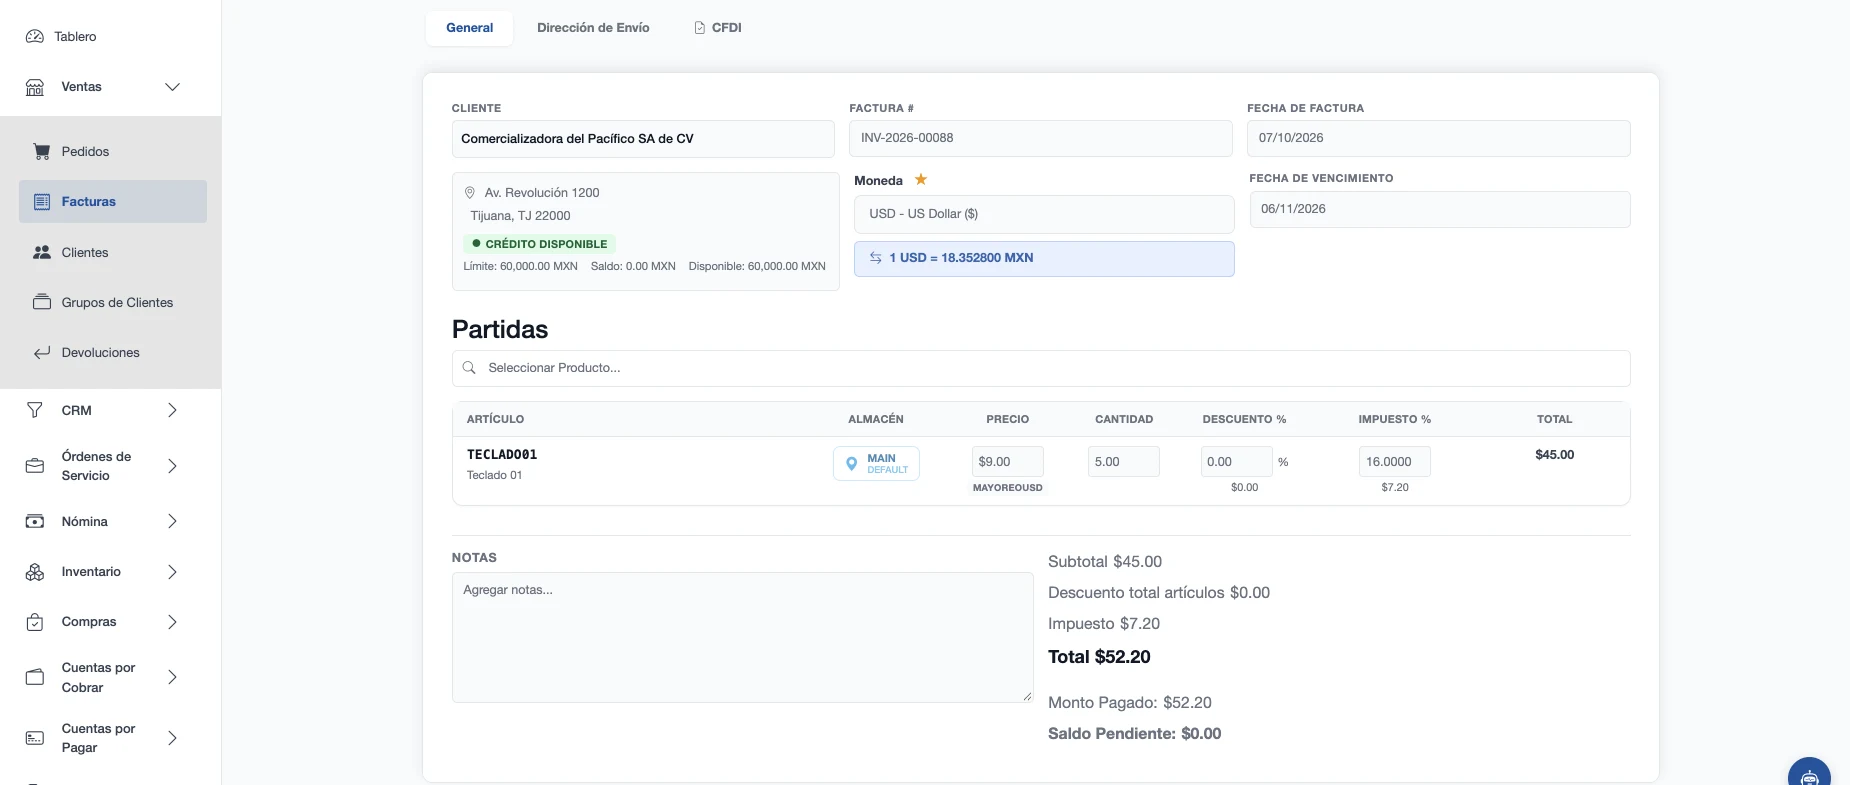Click the Seleccionar Producto search field

(1041, 368)
